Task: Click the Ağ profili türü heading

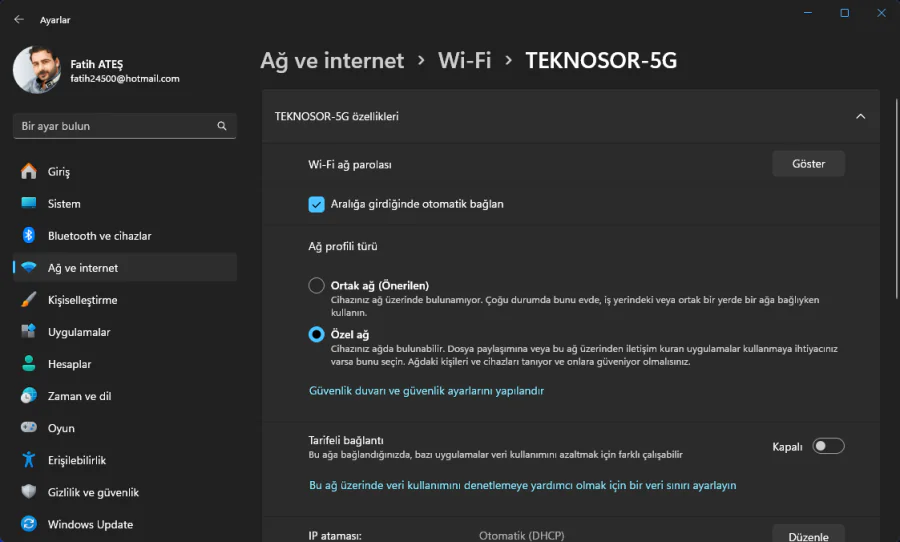Action: pos(343,246)
